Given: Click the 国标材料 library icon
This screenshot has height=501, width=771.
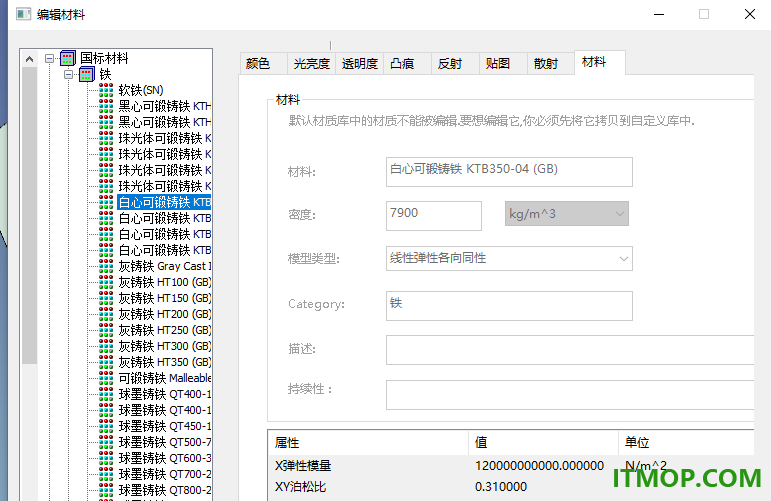Looking at the screenshot, I should click(x=68, y=59).
